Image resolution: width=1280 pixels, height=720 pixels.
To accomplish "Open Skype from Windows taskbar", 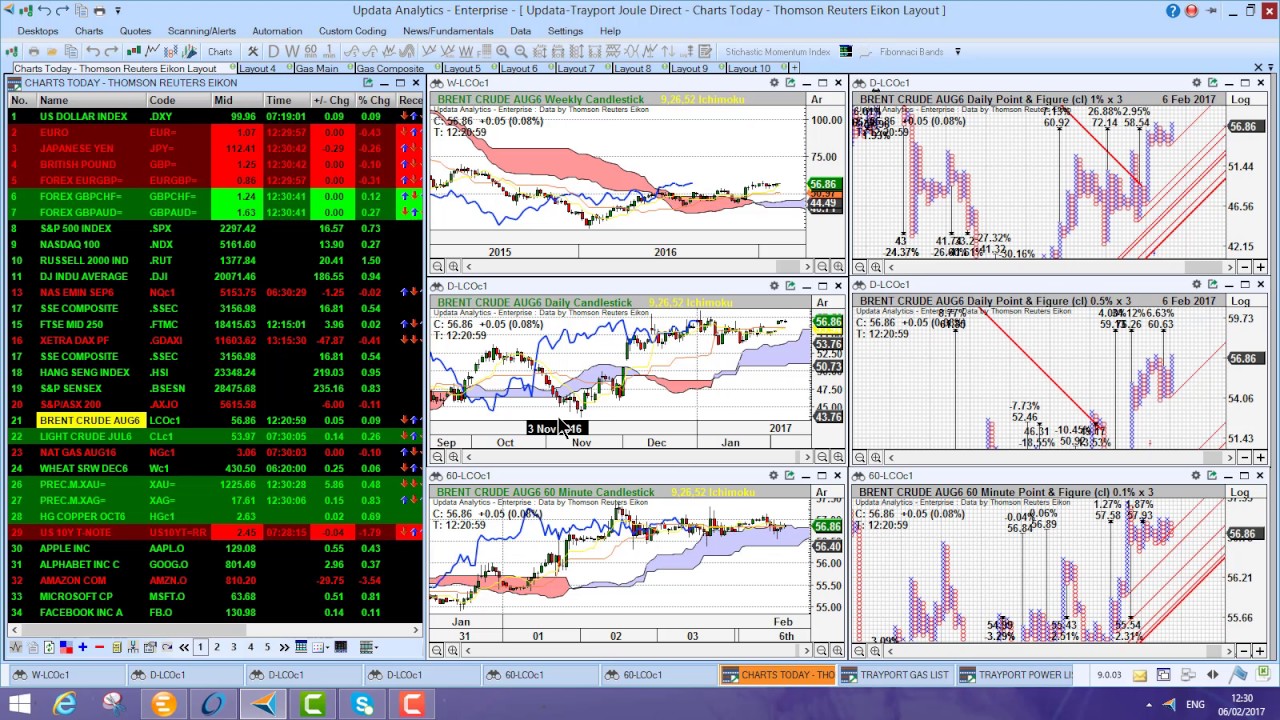I will pyautogui.click(x=362, y=705).
